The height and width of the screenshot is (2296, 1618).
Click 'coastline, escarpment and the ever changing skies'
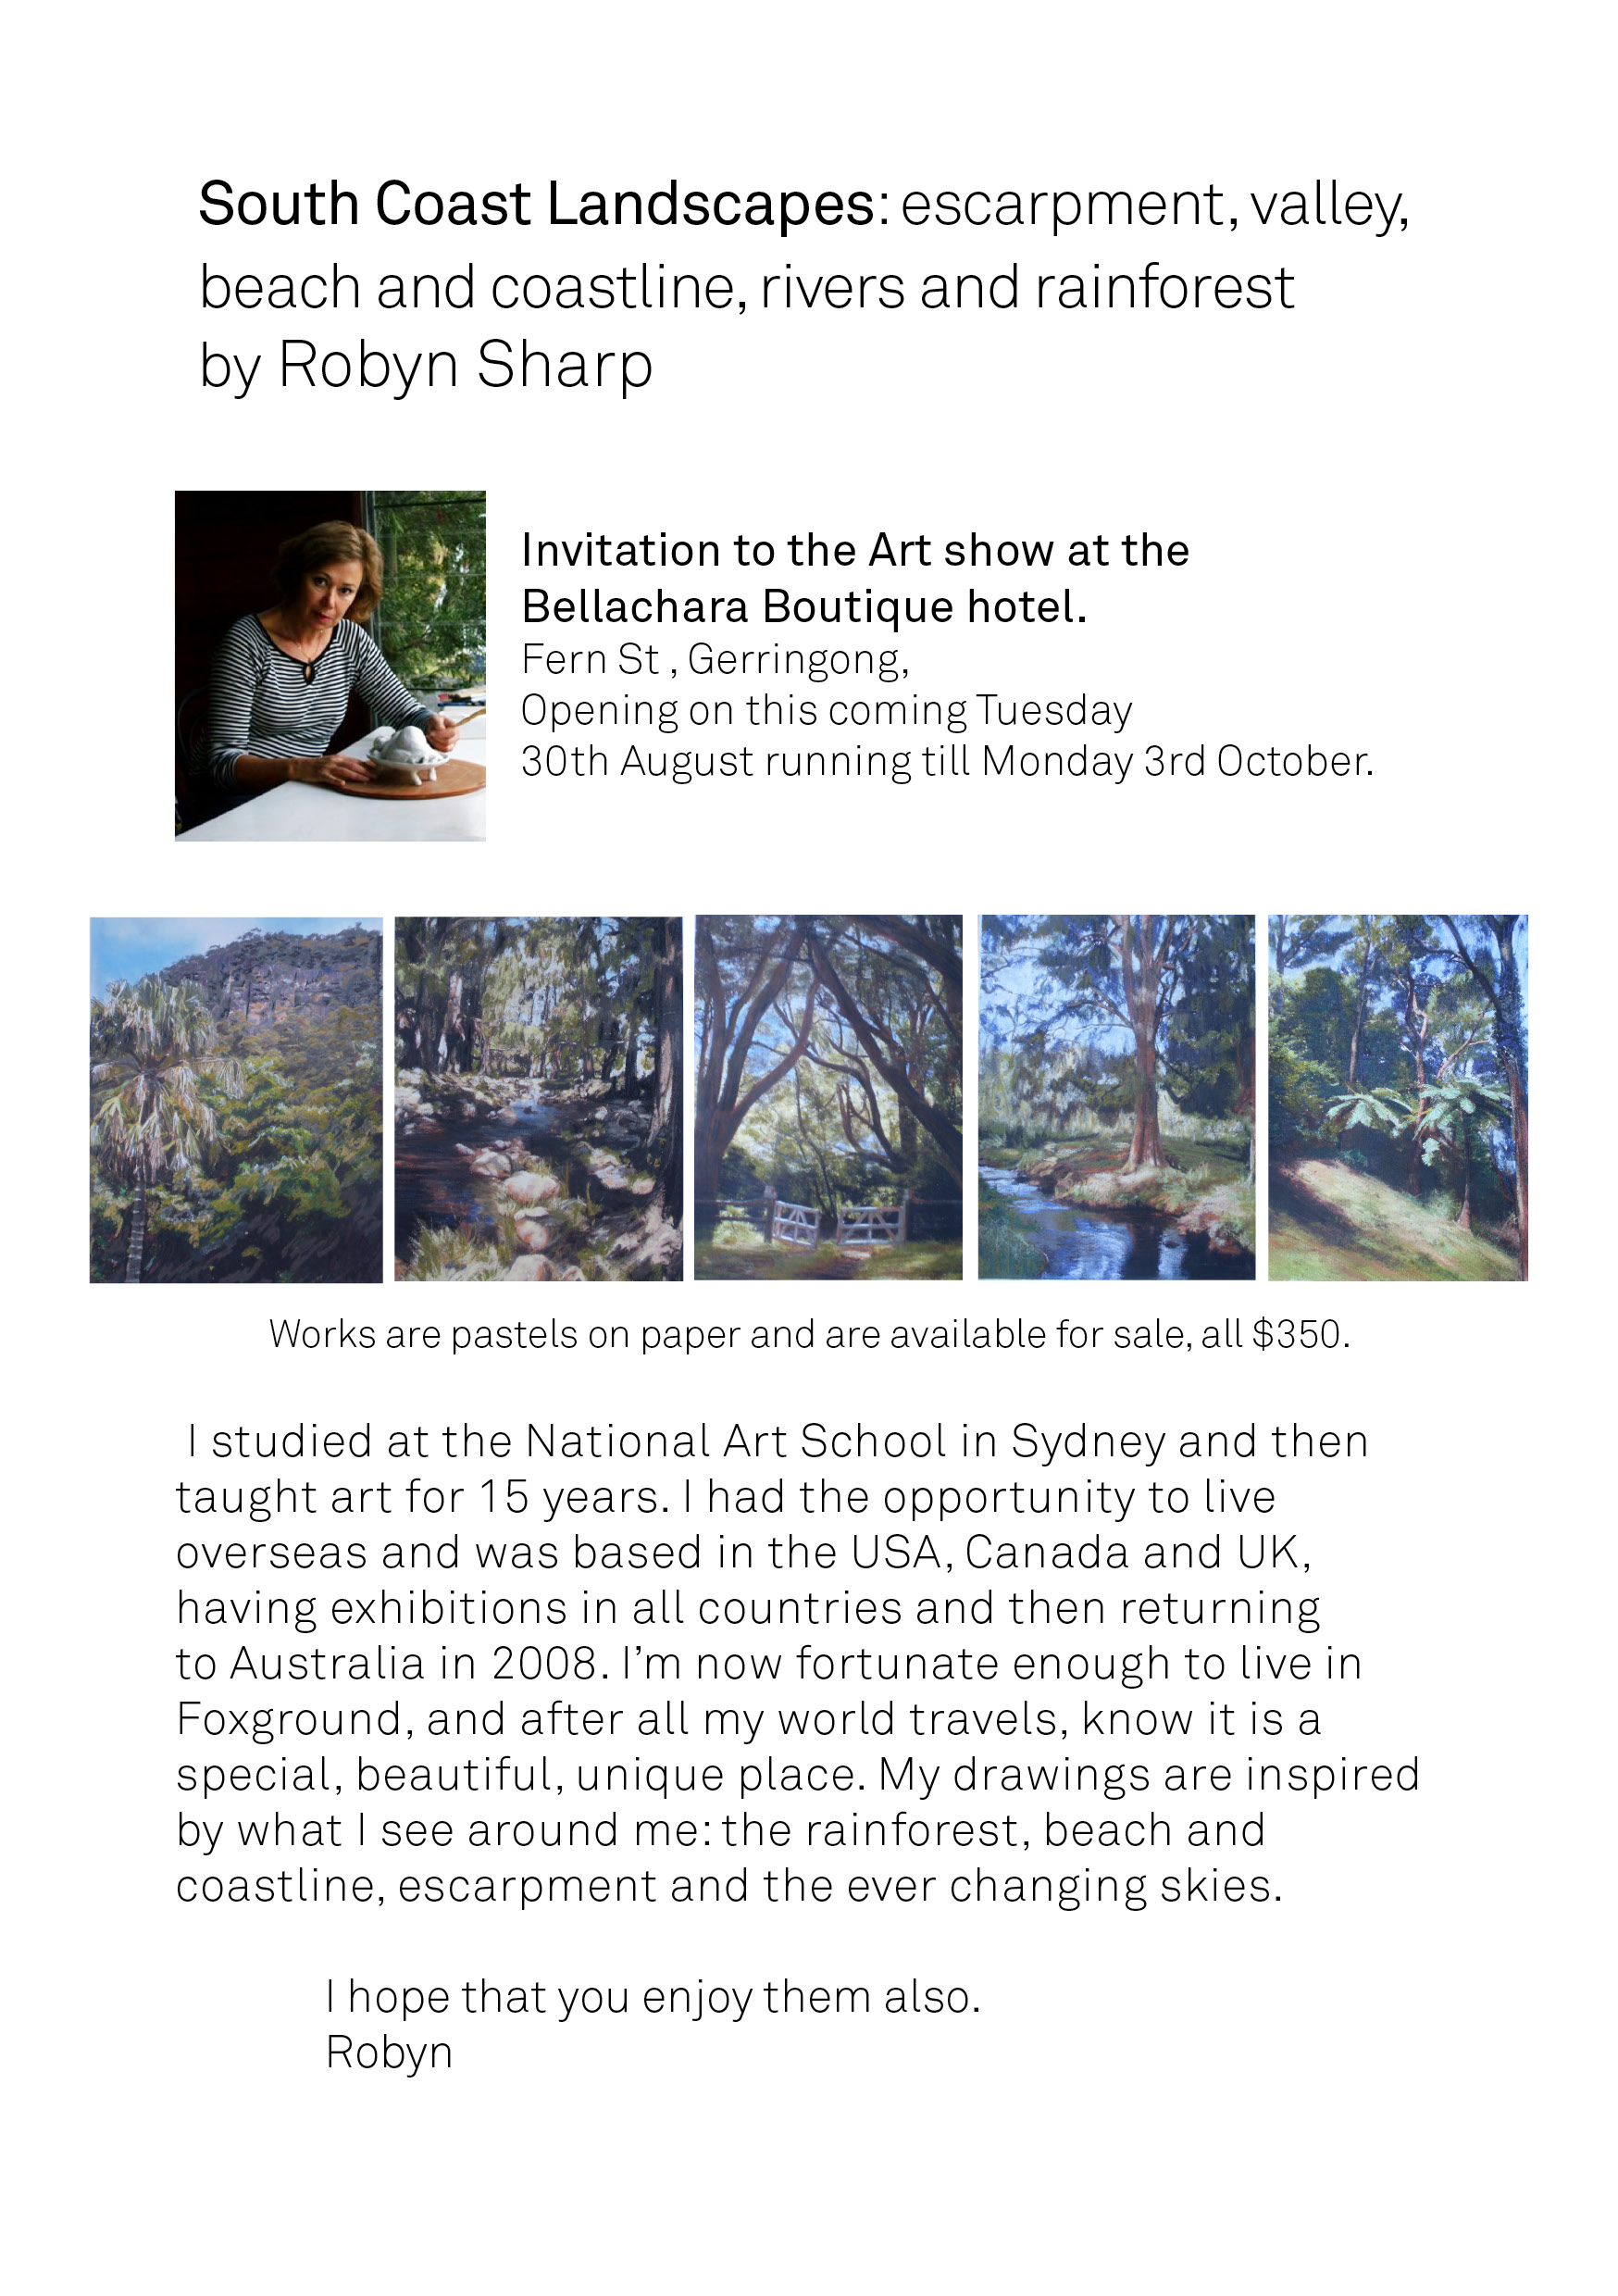point(729,1886)
